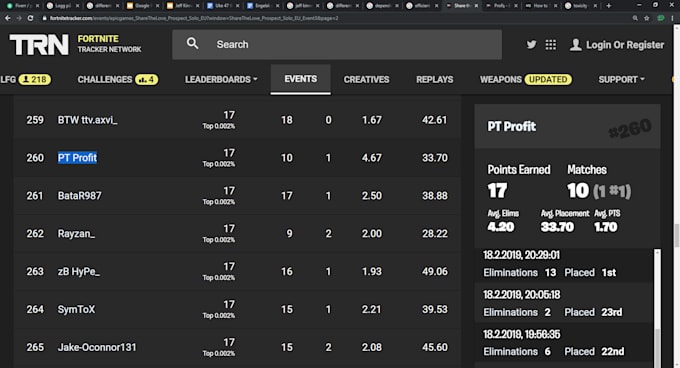This screenshot has height=368, width=680.
Task: Select the EVENTS tab
Action: coord(301,79)
